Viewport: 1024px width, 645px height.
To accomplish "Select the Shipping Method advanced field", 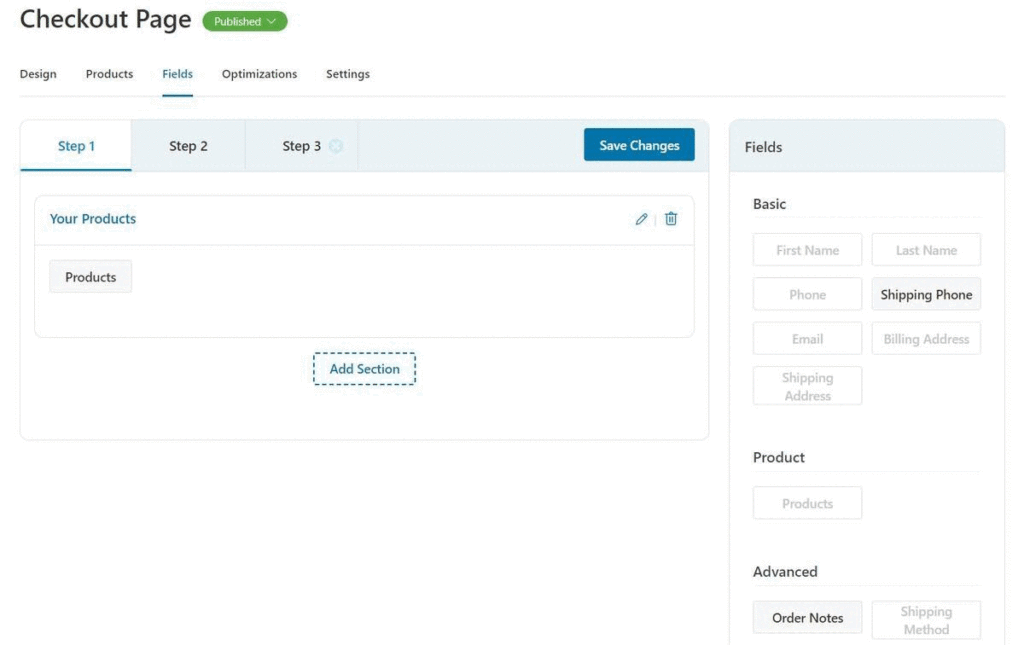I will (x=926, y=620).
